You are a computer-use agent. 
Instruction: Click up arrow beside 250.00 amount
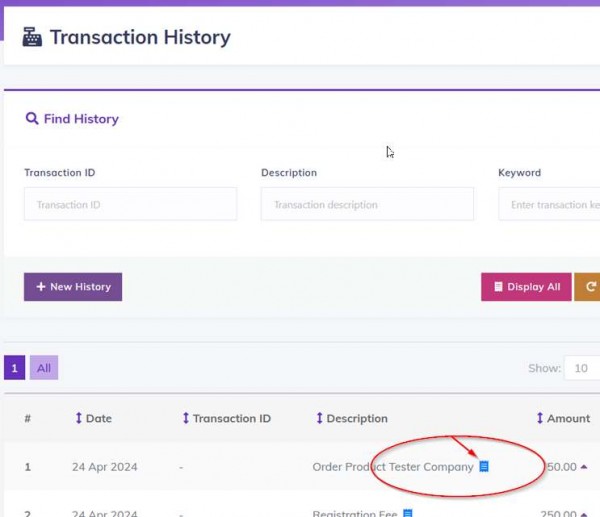click(584, 514)
